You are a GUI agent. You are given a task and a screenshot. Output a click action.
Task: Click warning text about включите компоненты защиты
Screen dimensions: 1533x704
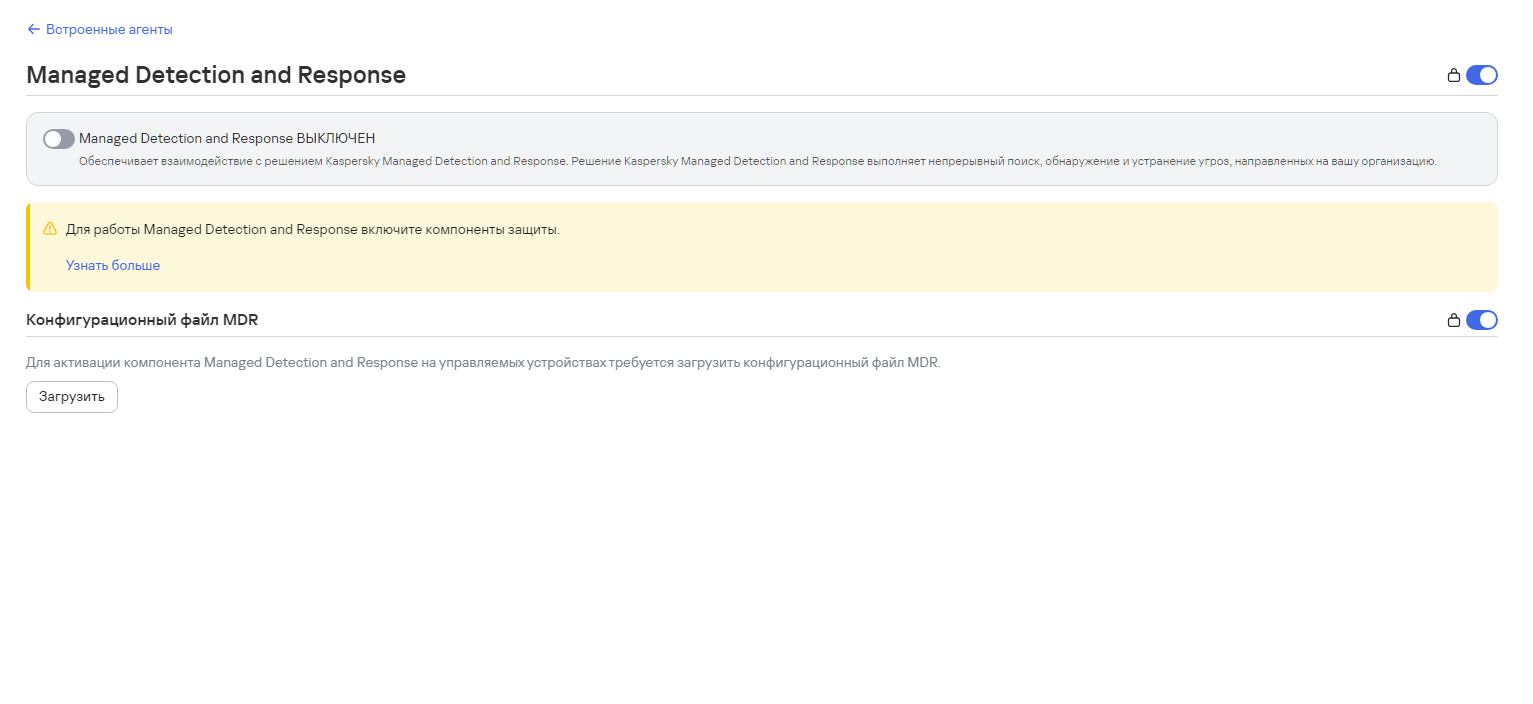pyautogui.click(x=313, y=229)
